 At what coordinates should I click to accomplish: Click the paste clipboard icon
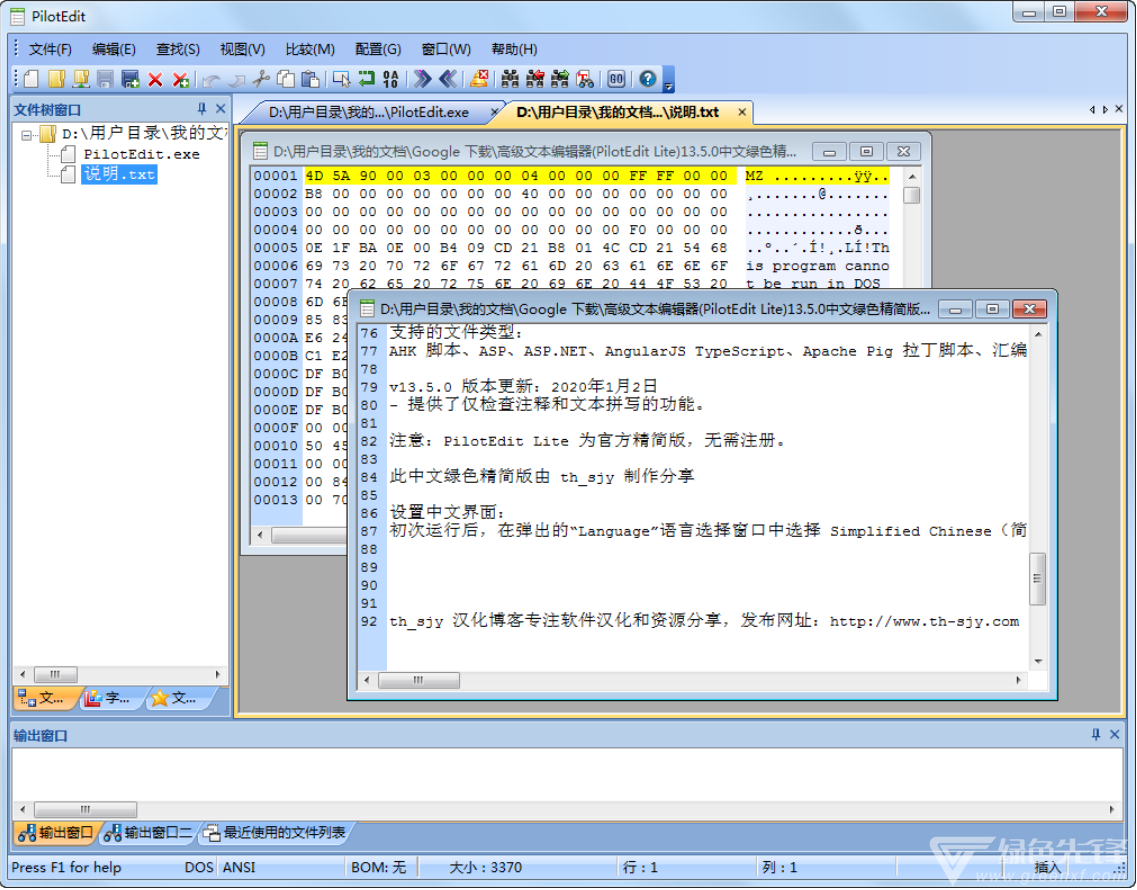click(310, 79)
